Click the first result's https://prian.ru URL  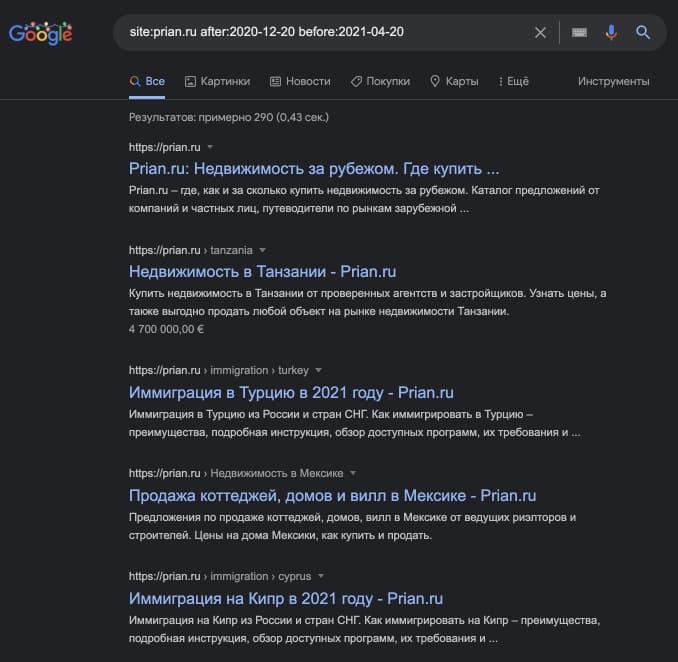click(x=165, y=147)
